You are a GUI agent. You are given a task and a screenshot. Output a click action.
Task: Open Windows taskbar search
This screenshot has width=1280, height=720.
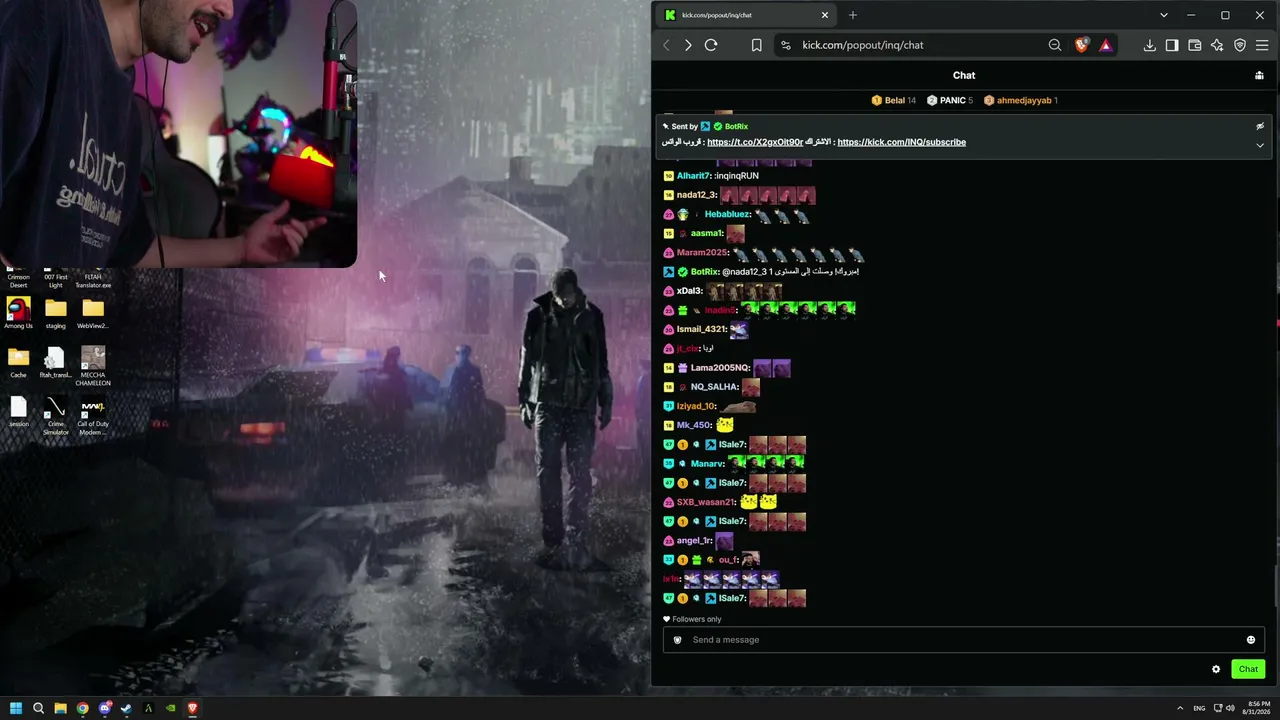point(38,709)
